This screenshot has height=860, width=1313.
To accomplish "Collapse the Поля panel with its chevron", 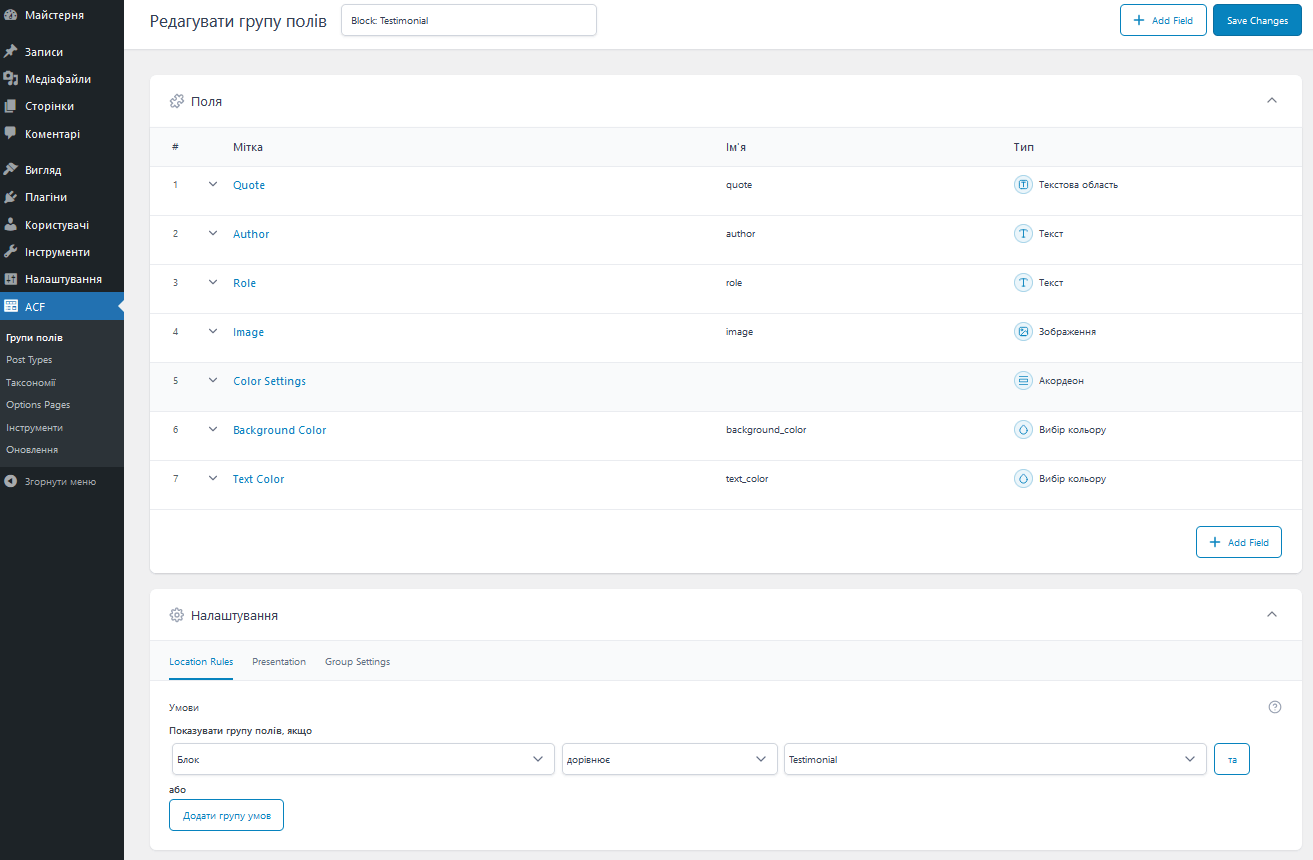I will [x=1272, y=100].
